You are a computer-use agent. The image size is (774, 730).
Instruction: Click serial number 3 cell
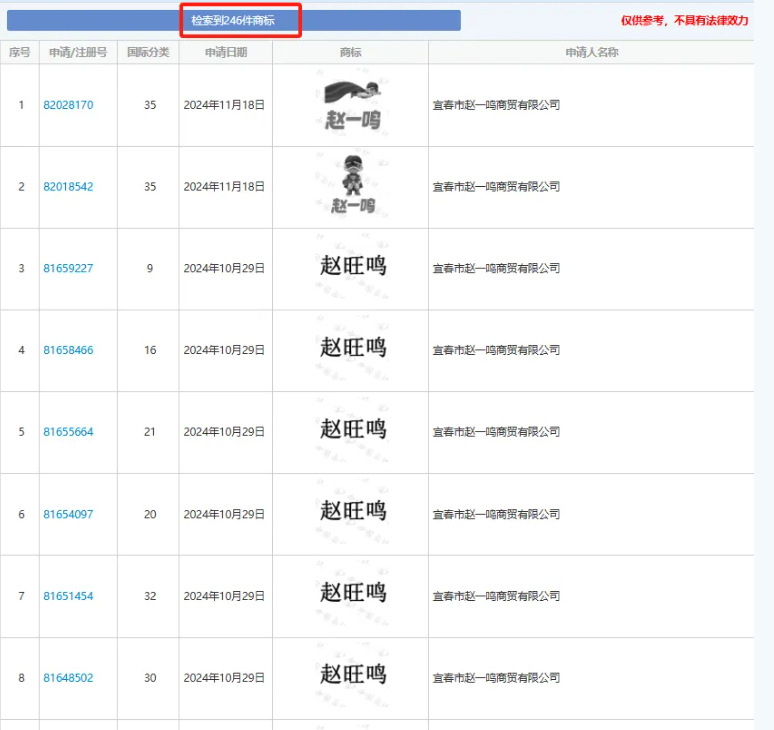tap(21, 268)
